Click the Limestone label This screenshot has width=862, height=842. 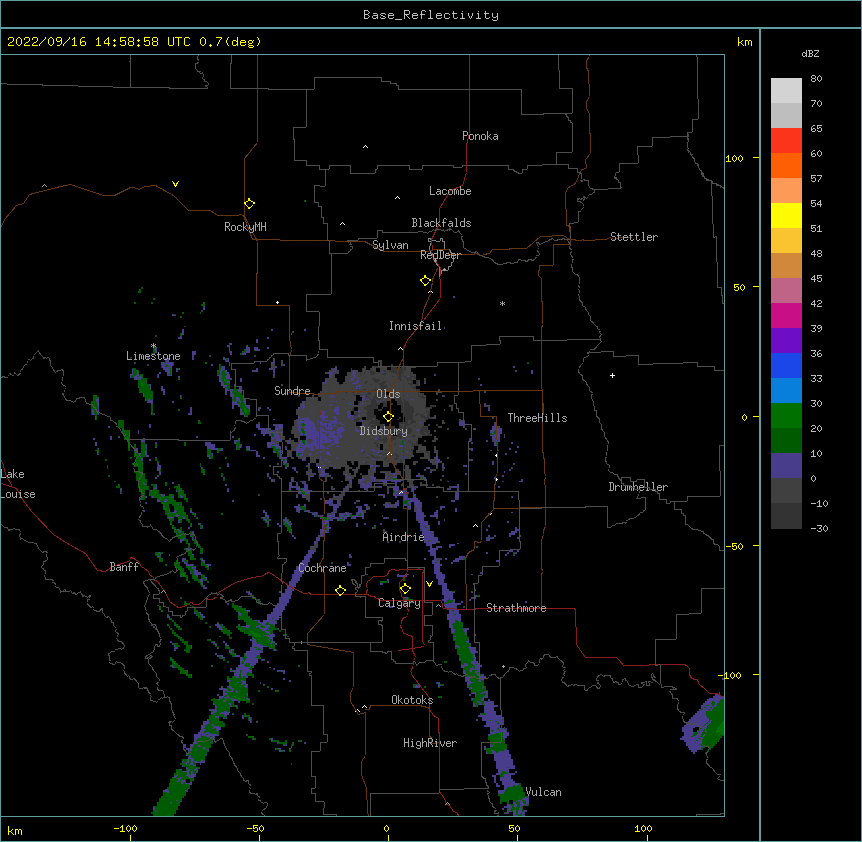153,356
